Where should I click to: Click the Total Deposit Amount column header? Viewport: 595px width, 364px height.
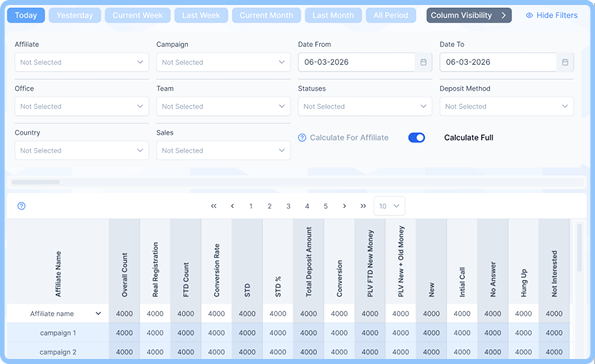click(309, 262)
